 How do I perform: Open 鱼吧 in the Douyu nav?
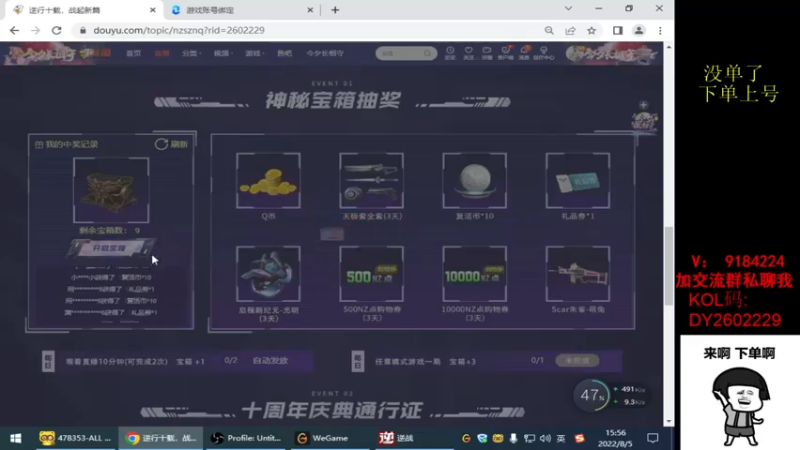click(284, 53)
